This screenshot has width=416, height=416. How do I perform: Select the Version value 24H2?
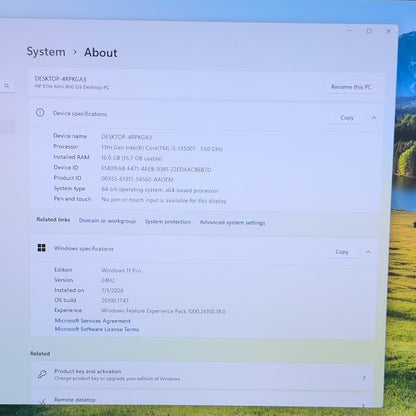pos(108,280)
